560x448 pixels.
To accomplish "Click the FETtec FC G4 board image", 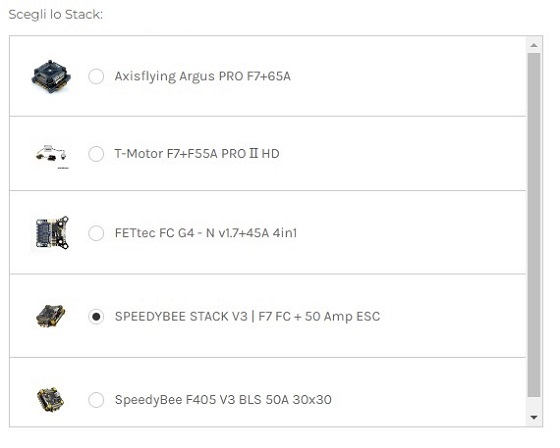I will 52,233.
